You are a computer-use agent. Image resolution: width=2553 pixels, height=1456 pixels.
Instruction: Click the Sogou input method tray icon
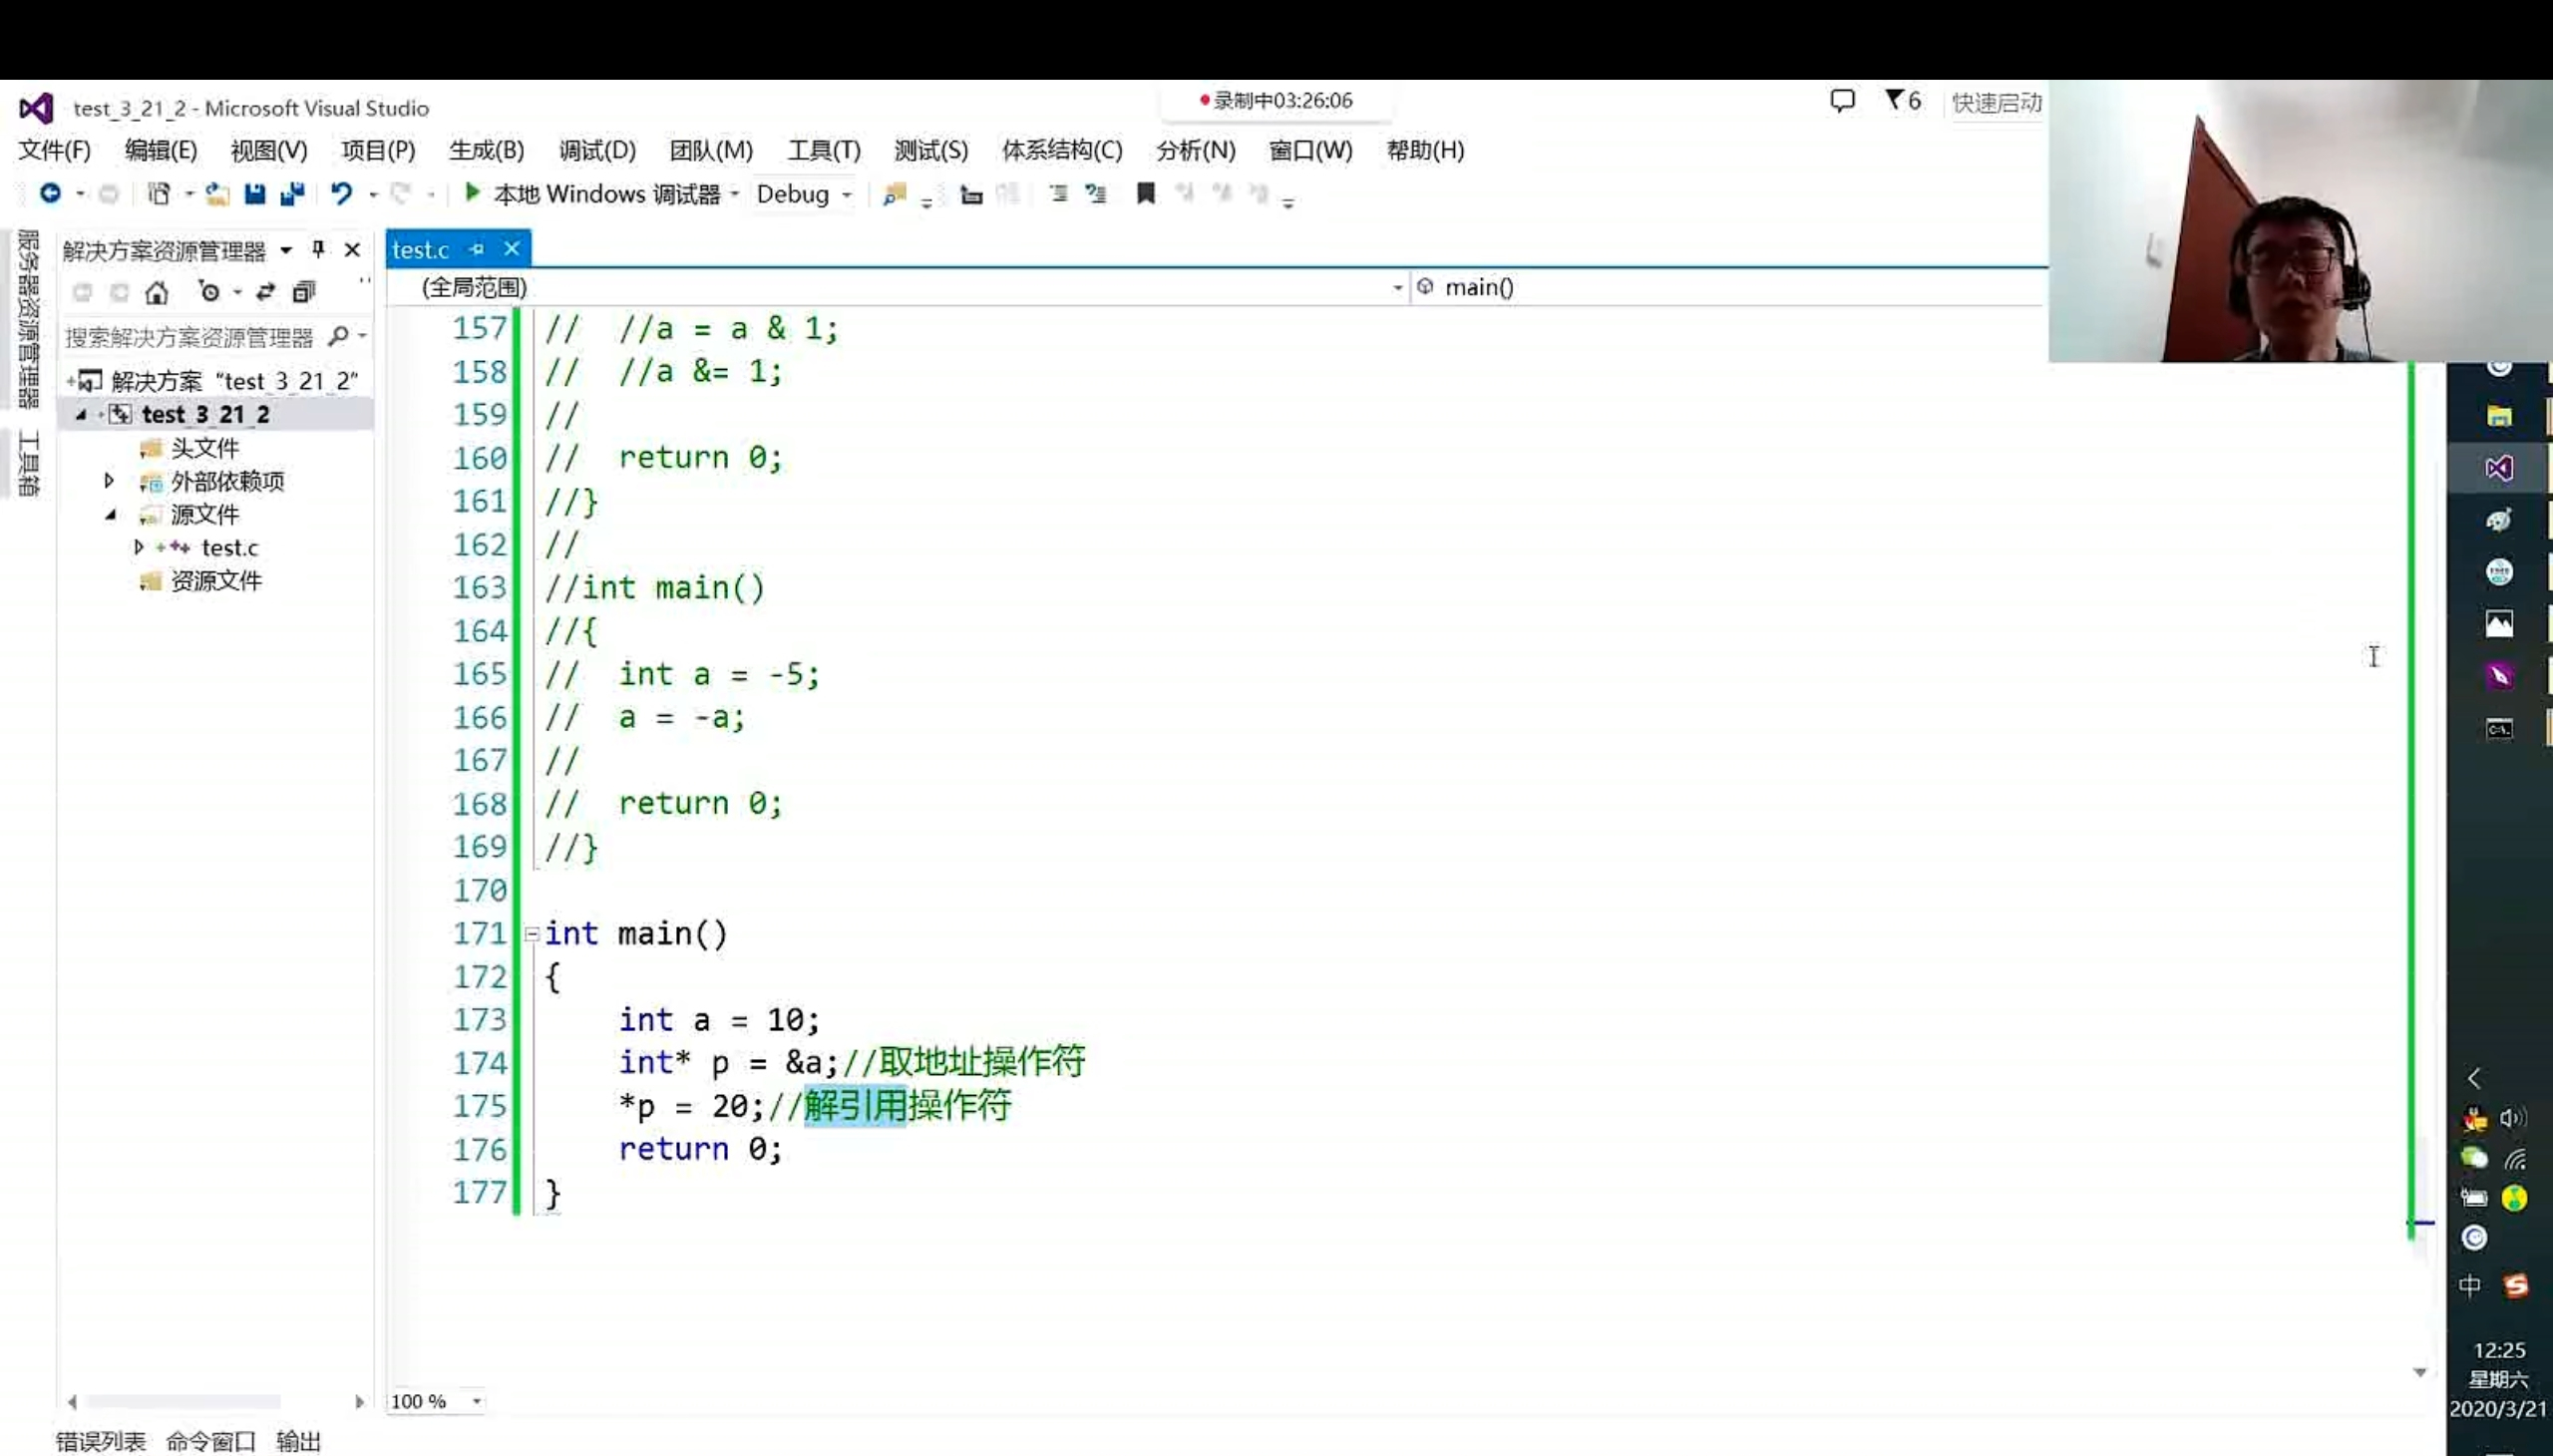2516,1286
